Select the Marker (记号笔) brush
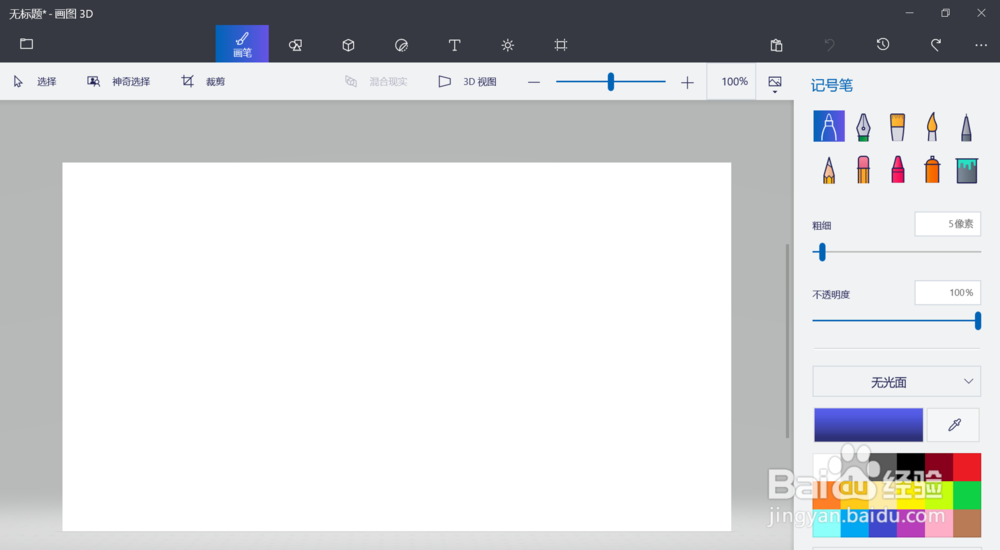Image resolution: width=1000 pixels, height=550 pixels. (x=828, y=126)
